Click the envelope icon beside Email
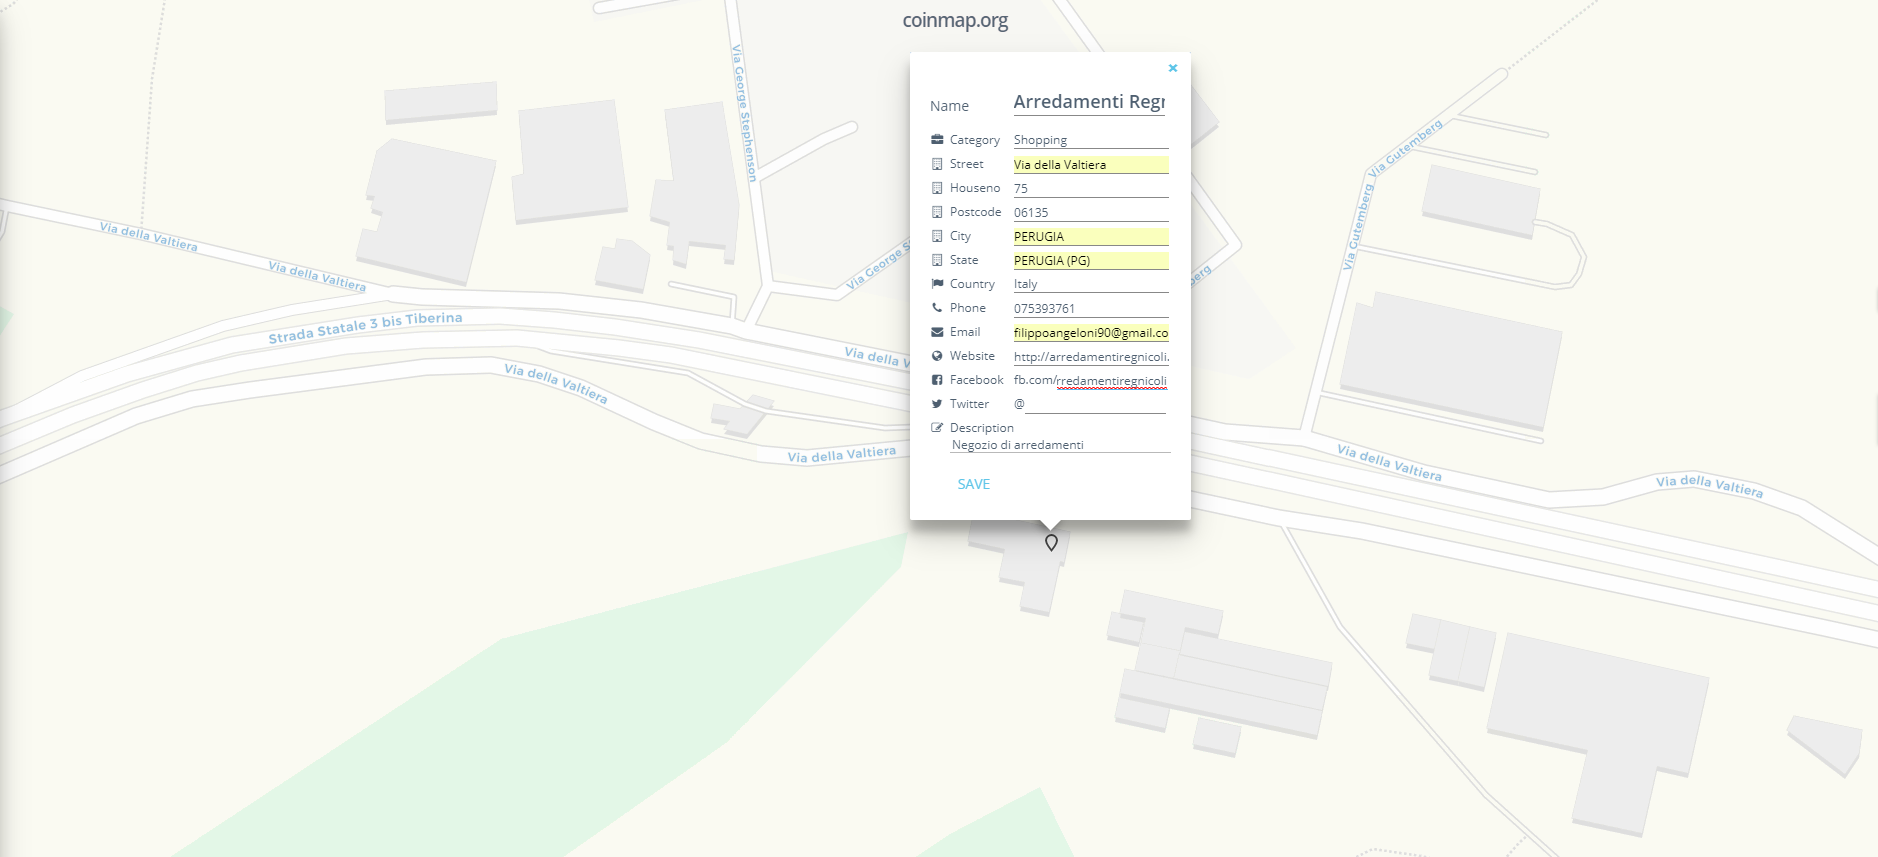The image size is (1878, 857). (937, 332)
